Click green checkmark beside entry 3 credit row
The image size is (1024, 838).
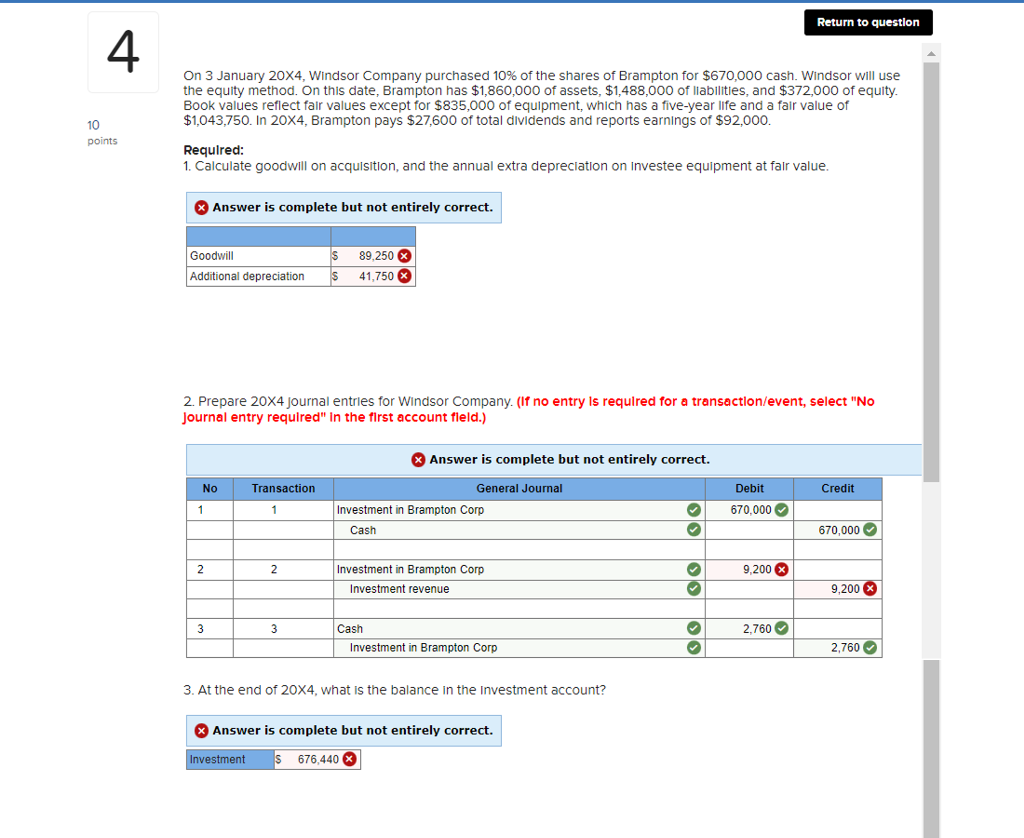pos(869,647)
